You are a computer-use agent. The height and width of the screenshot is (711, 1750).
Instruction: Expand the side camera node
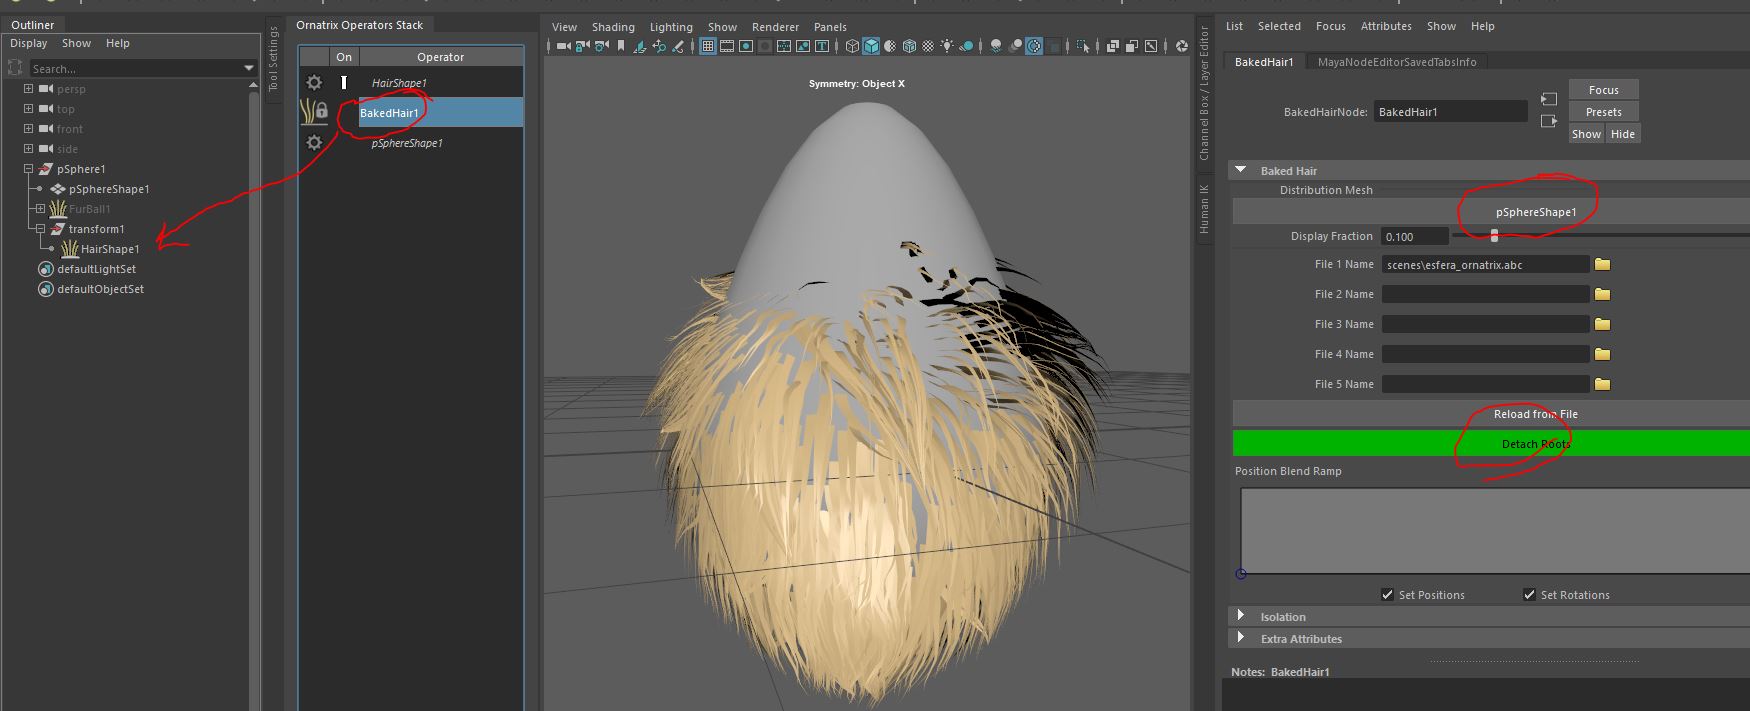(28, 149)
